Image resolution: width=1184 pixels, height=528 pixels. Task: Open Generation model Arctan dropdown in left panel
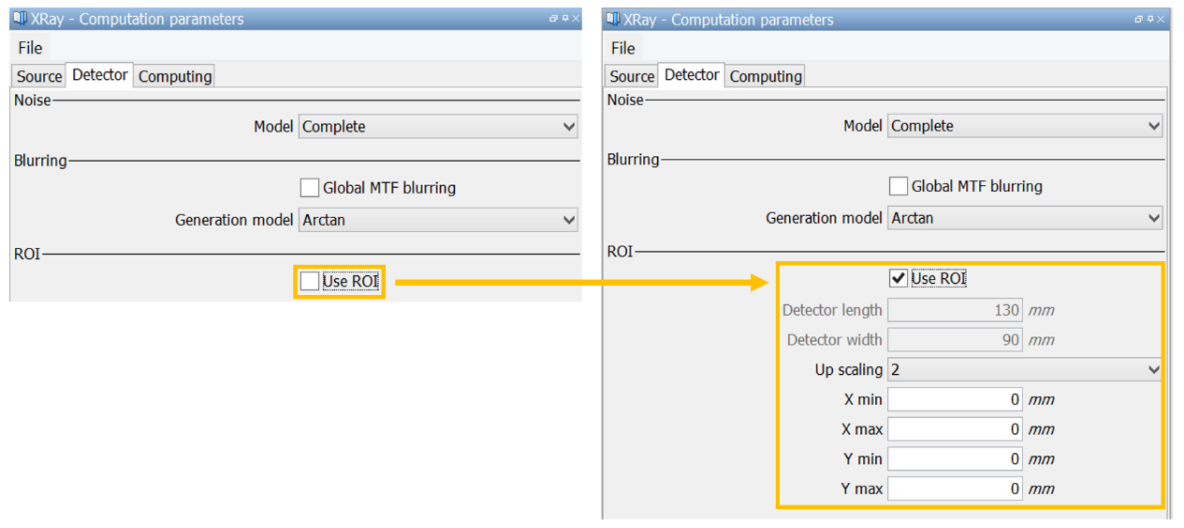coord(438,221)
